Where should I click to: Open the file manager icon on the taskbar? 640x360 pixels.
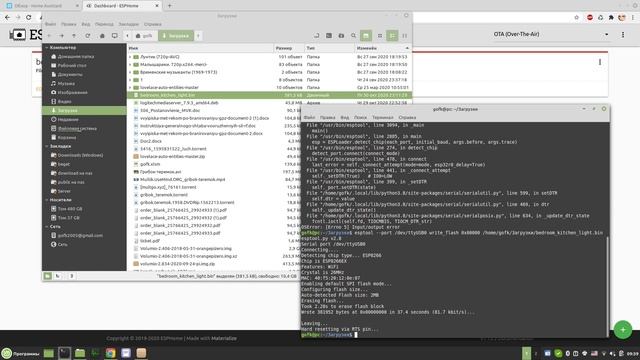pos(80,353)
